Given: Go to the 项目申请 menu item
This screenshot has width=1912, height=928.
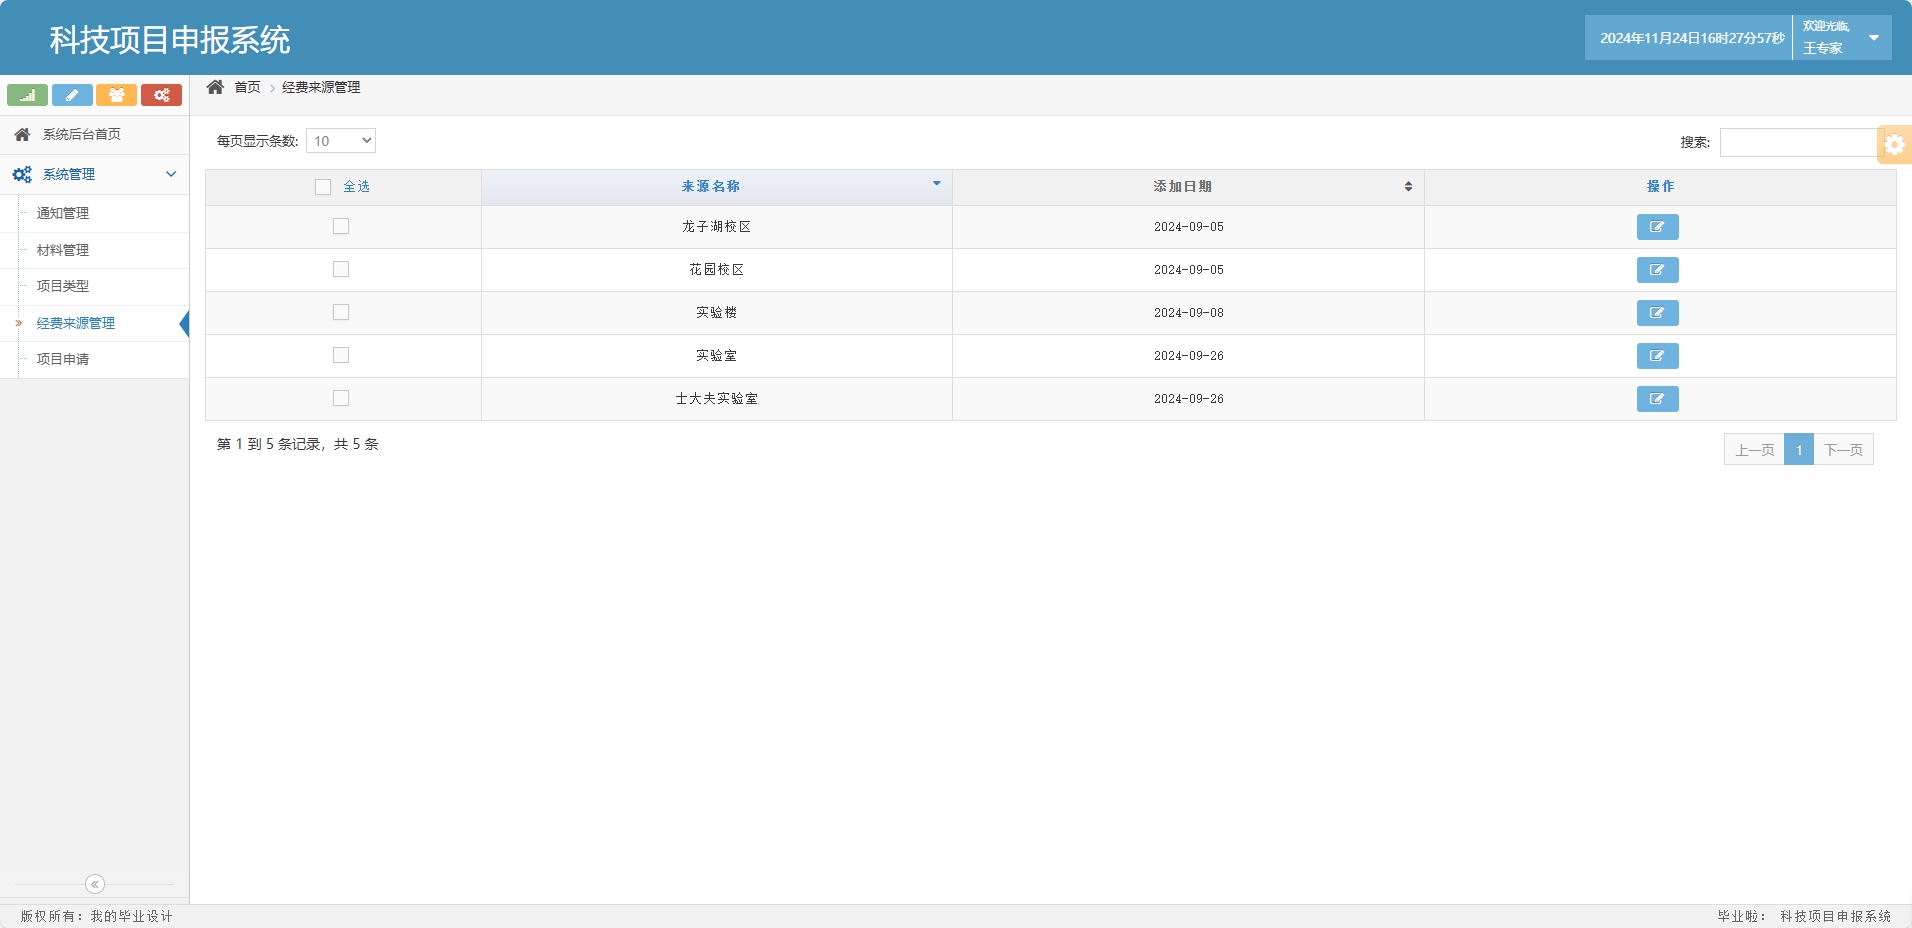Looking at the screenshot, I should coord(63,359).
